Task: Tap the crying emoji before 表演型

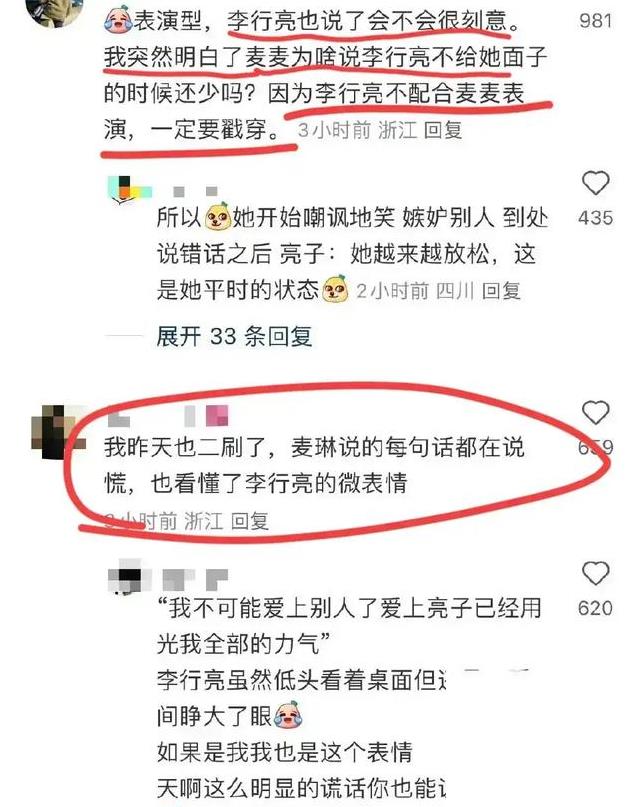Action: coord(118,20)
